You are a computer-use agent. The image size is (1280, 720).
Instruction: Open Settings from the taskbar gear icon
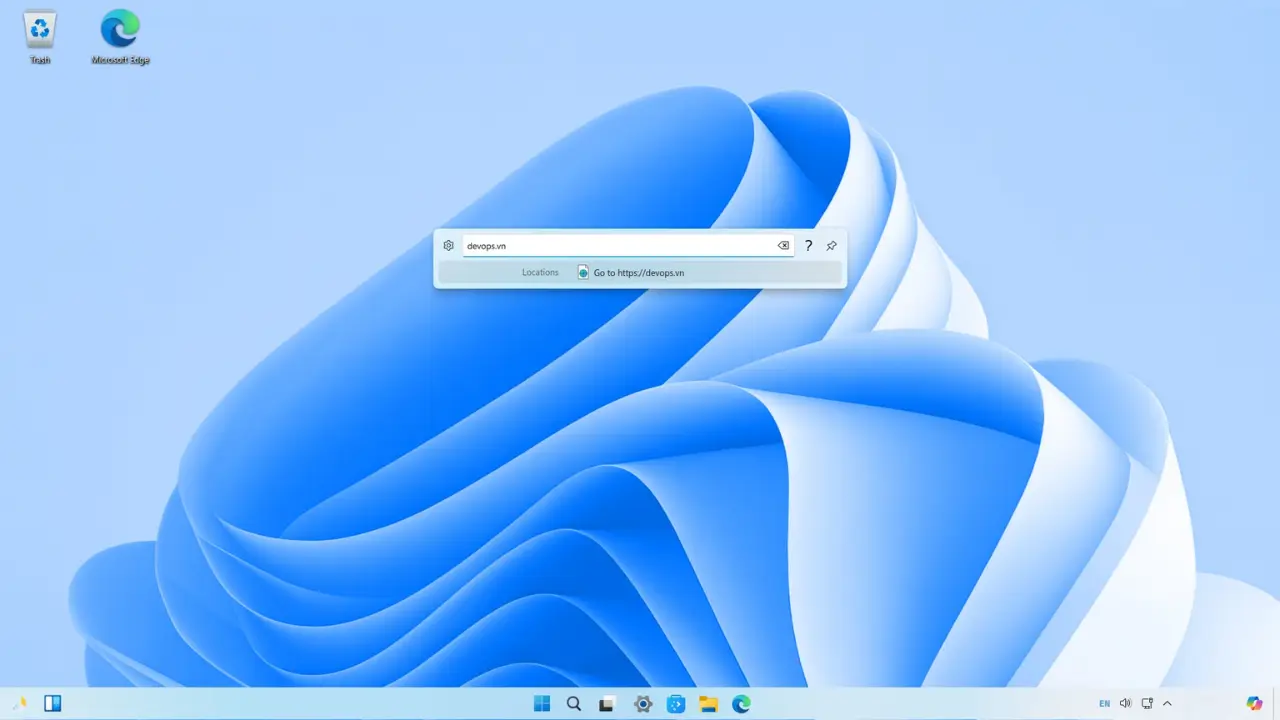coord(643,703)
